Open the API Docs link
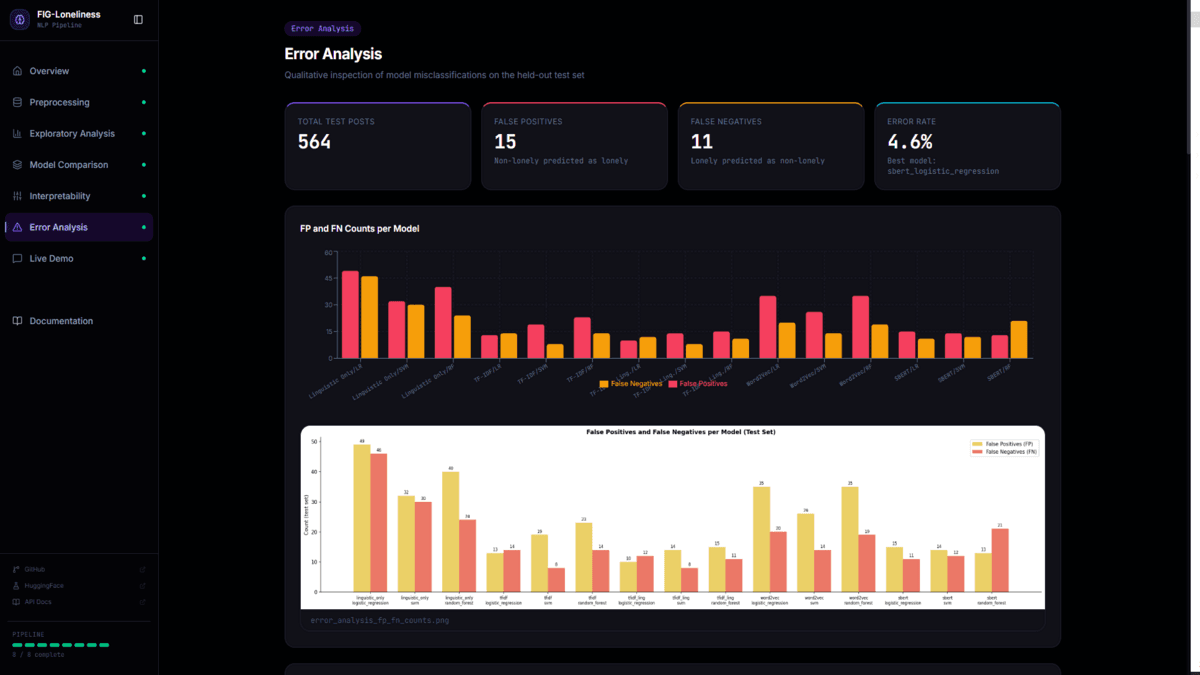This screenshot has width=1200, height=675. tap(79, 602)
